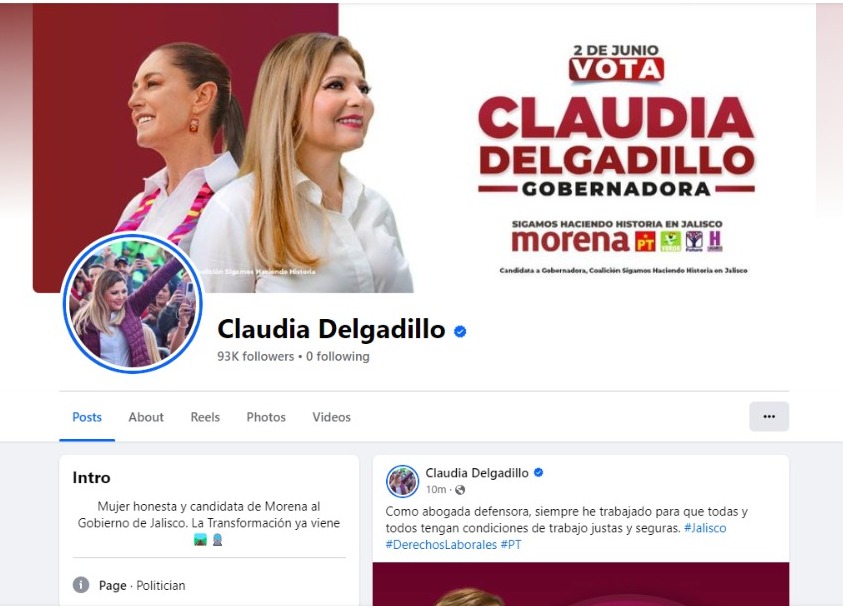Click the 0 following link

(338, 357)
